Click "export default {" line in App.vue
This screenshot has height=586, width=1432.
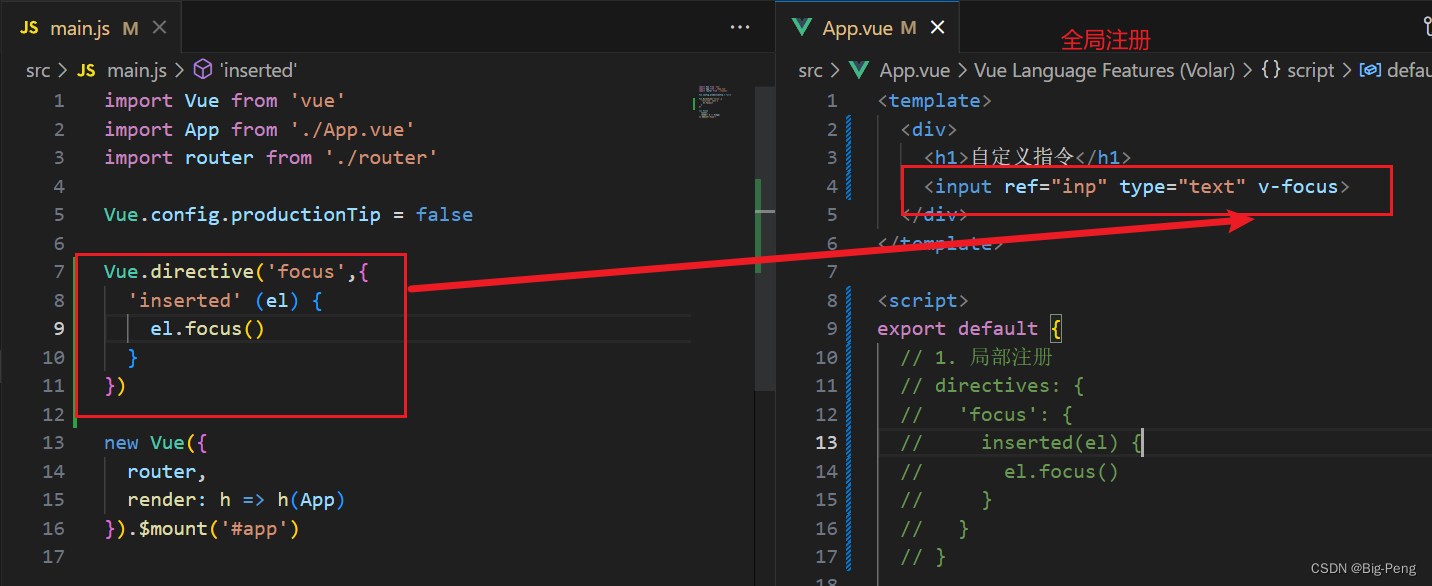coord(969,328)
